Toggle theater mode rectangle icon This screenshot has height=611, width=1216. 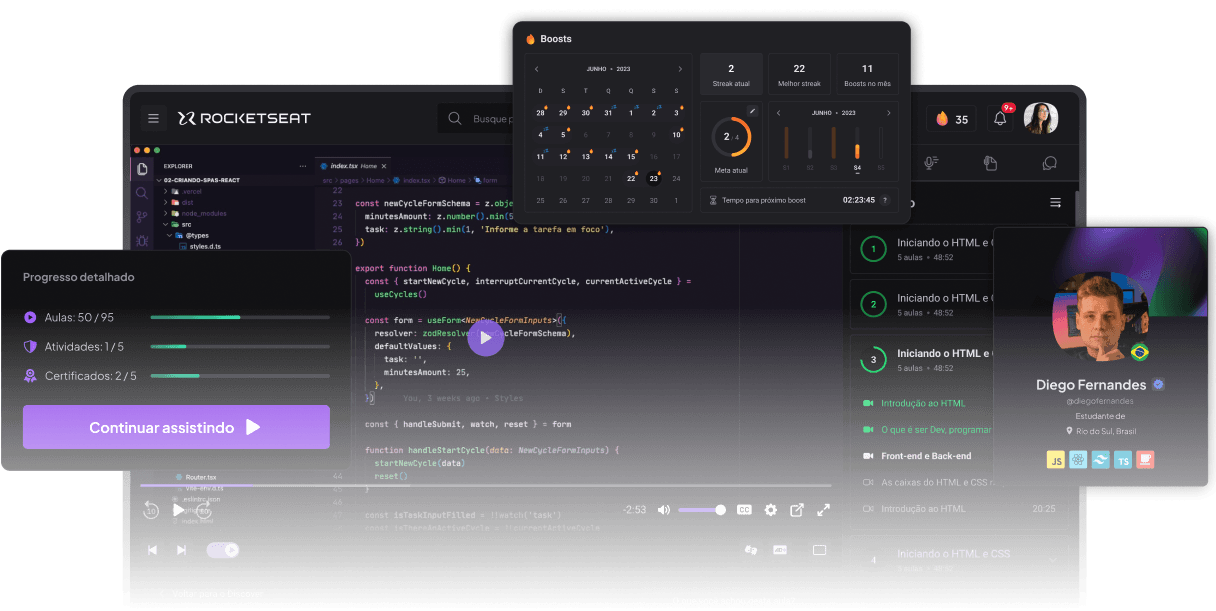click(x=819, y=550)
